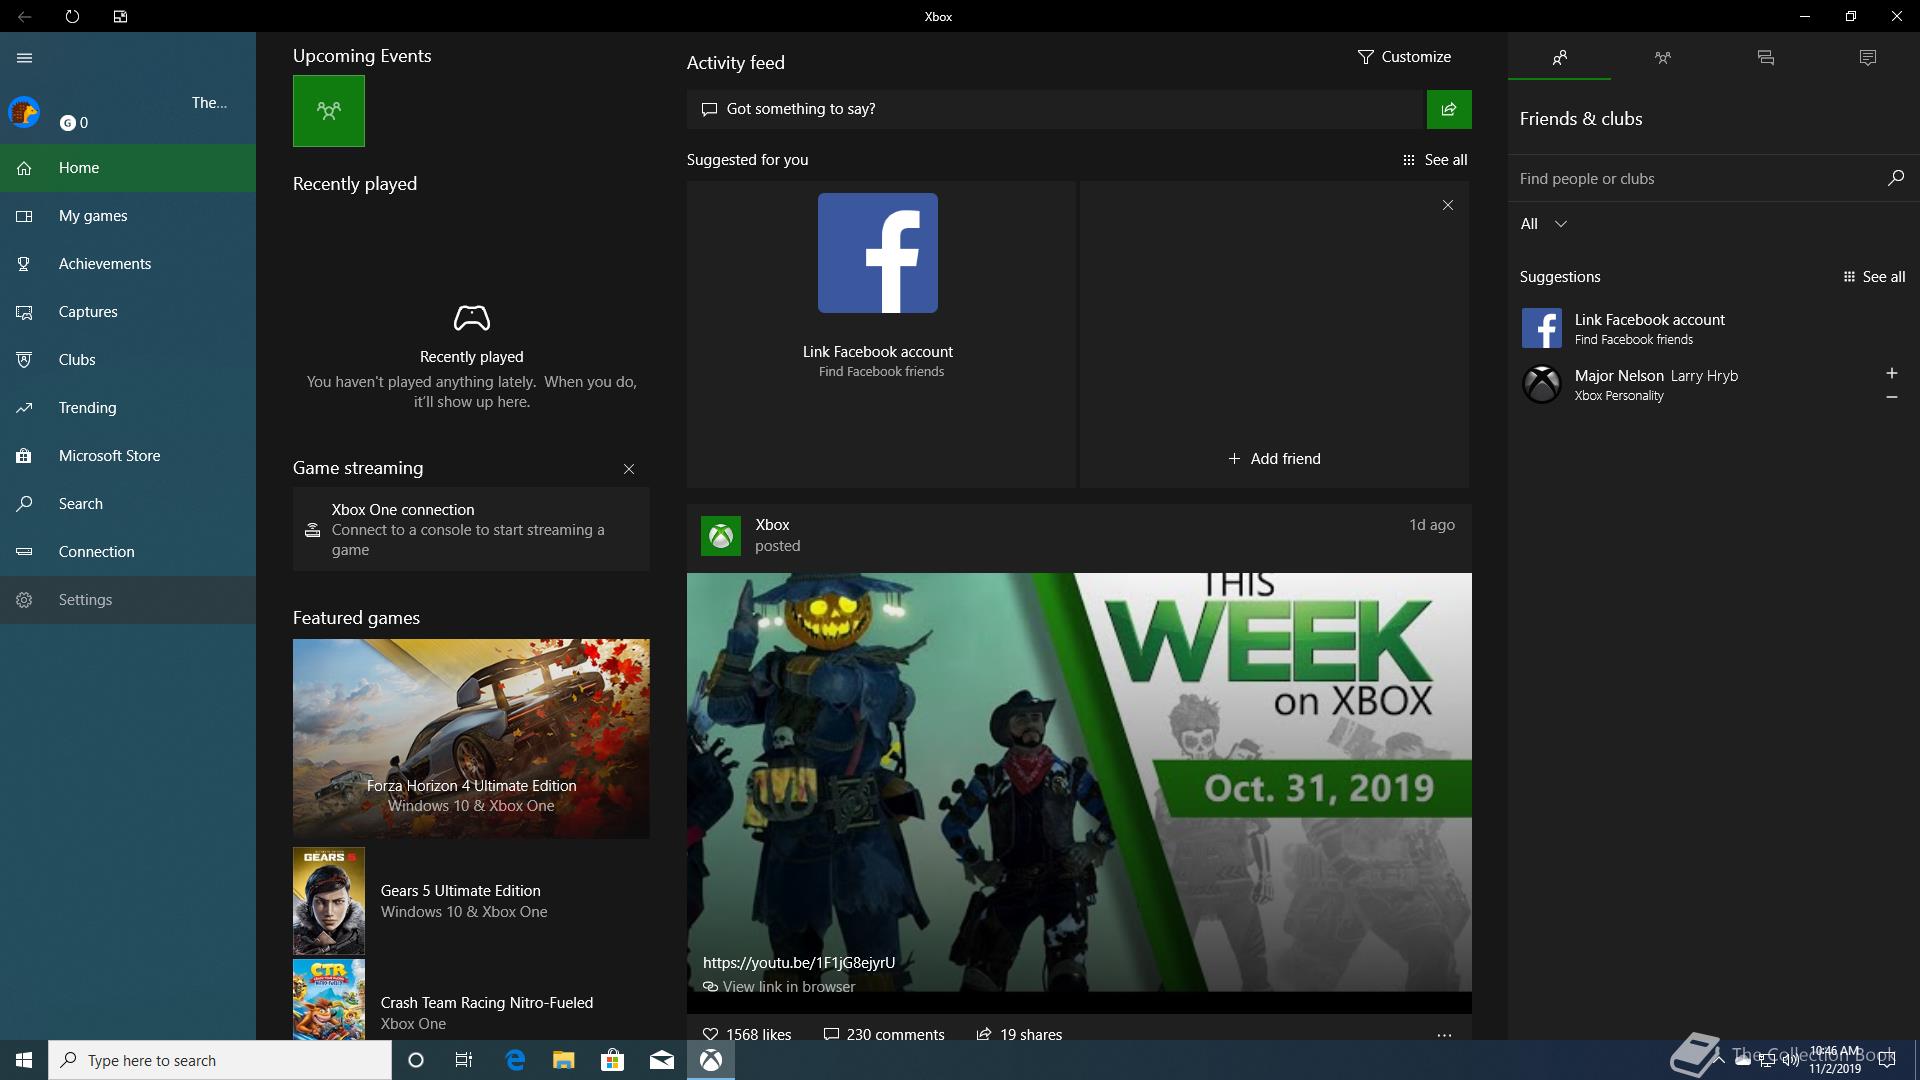Open File Explorer from taskbar
This screenshot has width=1920, height=1080.
[x=563, y=1060]
